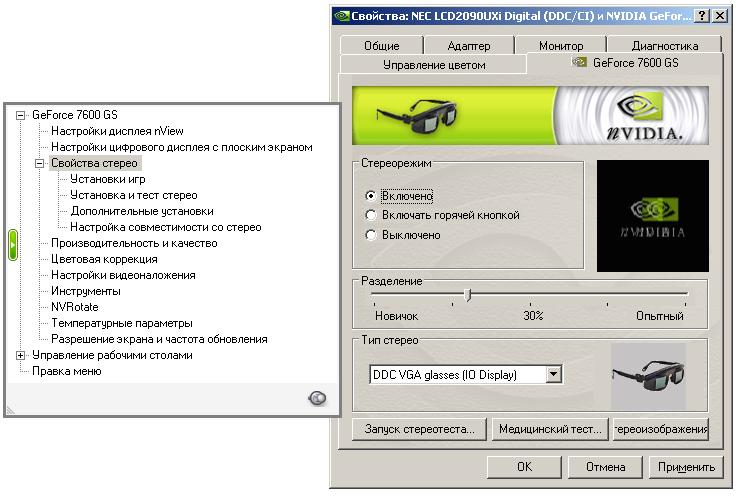Select the Включено radio button
This screenshot has height=496, width=740.
click(371, 196)
